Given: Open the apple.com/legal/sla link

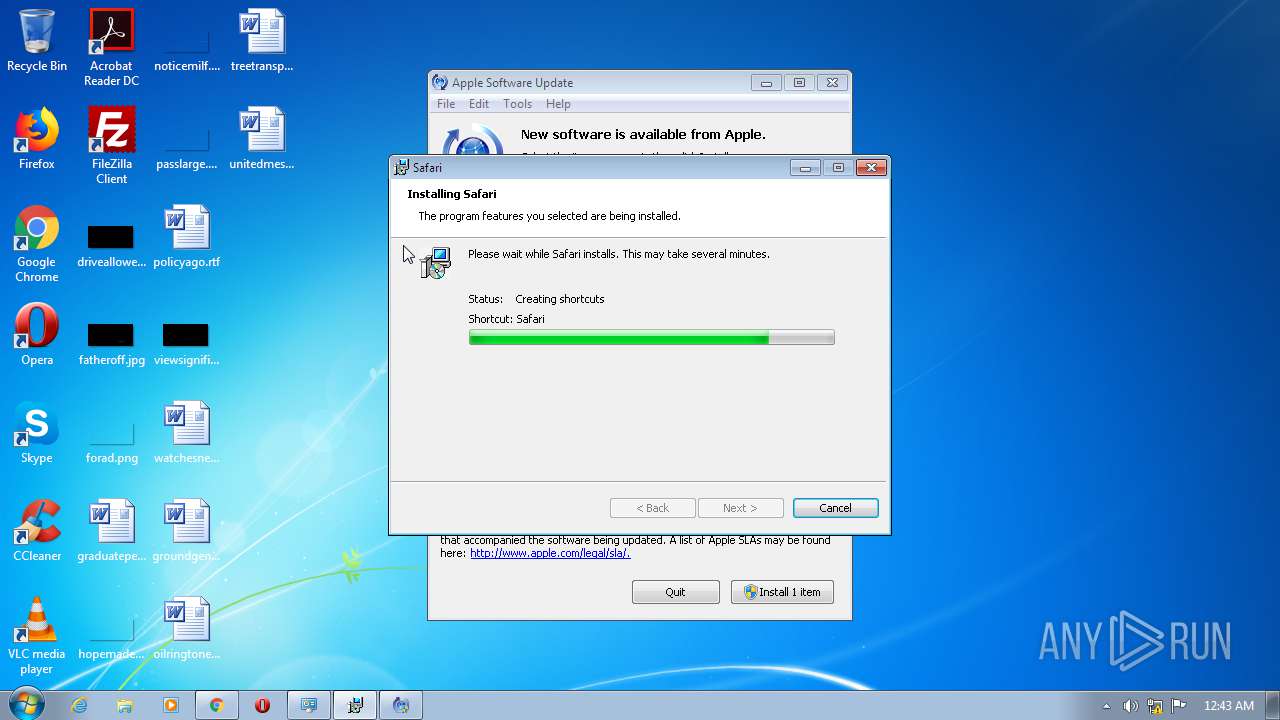Looking at the screenshot, I should (550, 553).
